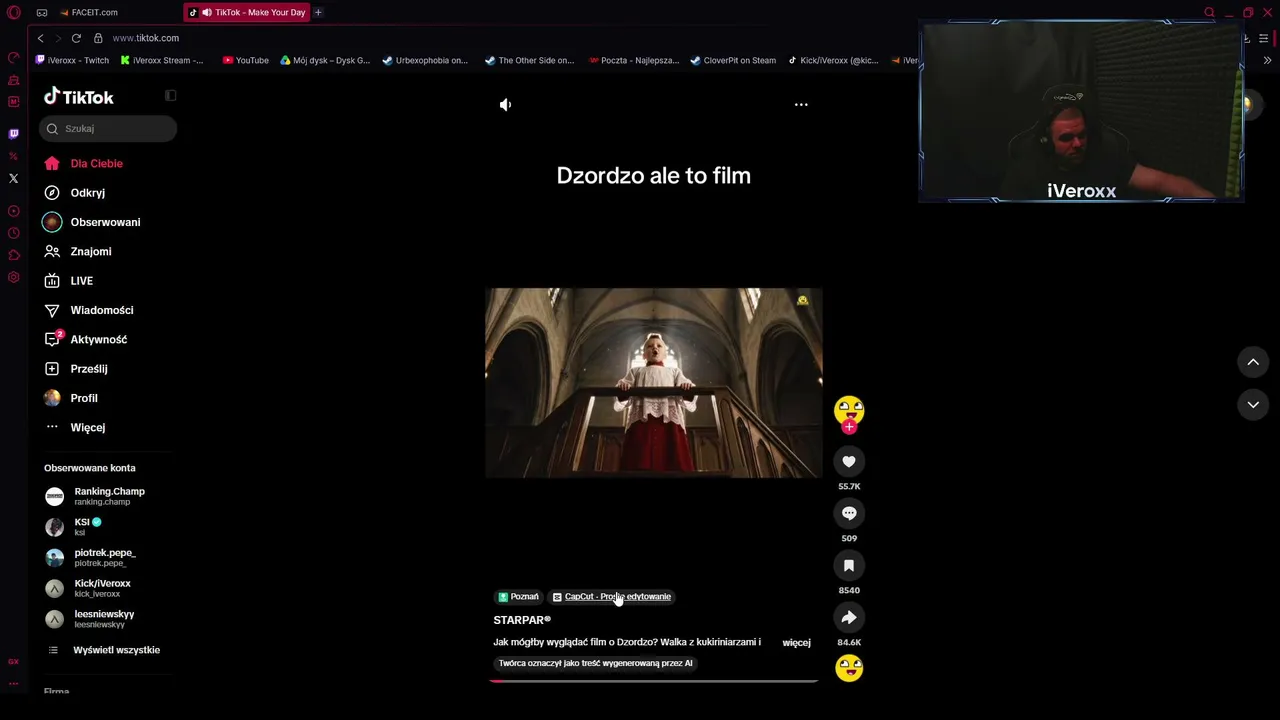Go back in browser history
Screen dimensions: 1280x720
click(40, 38)
